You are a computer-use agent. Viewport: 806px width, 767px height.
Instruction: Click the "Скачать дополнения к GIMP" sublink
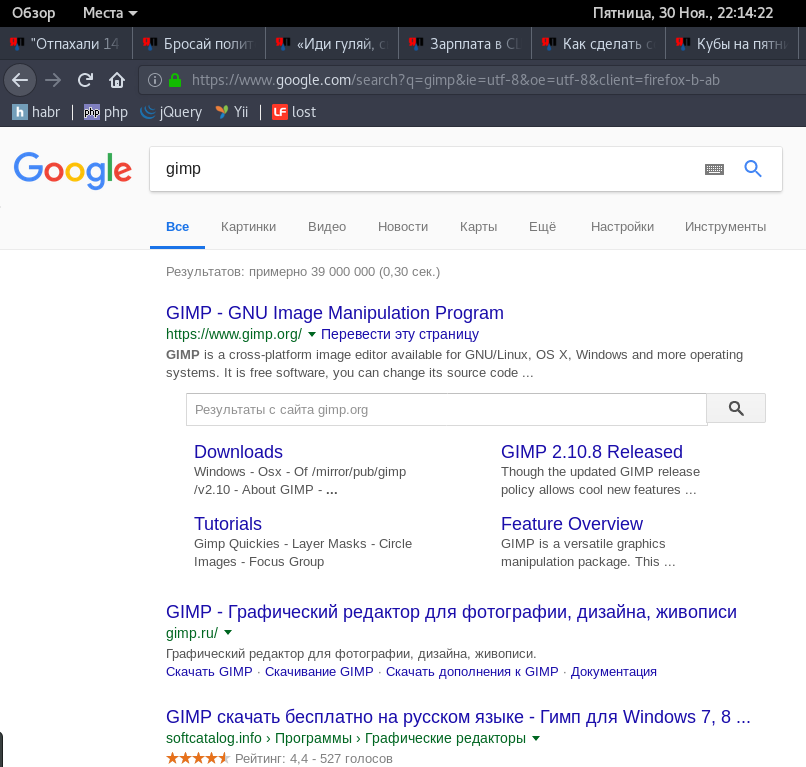472,671
